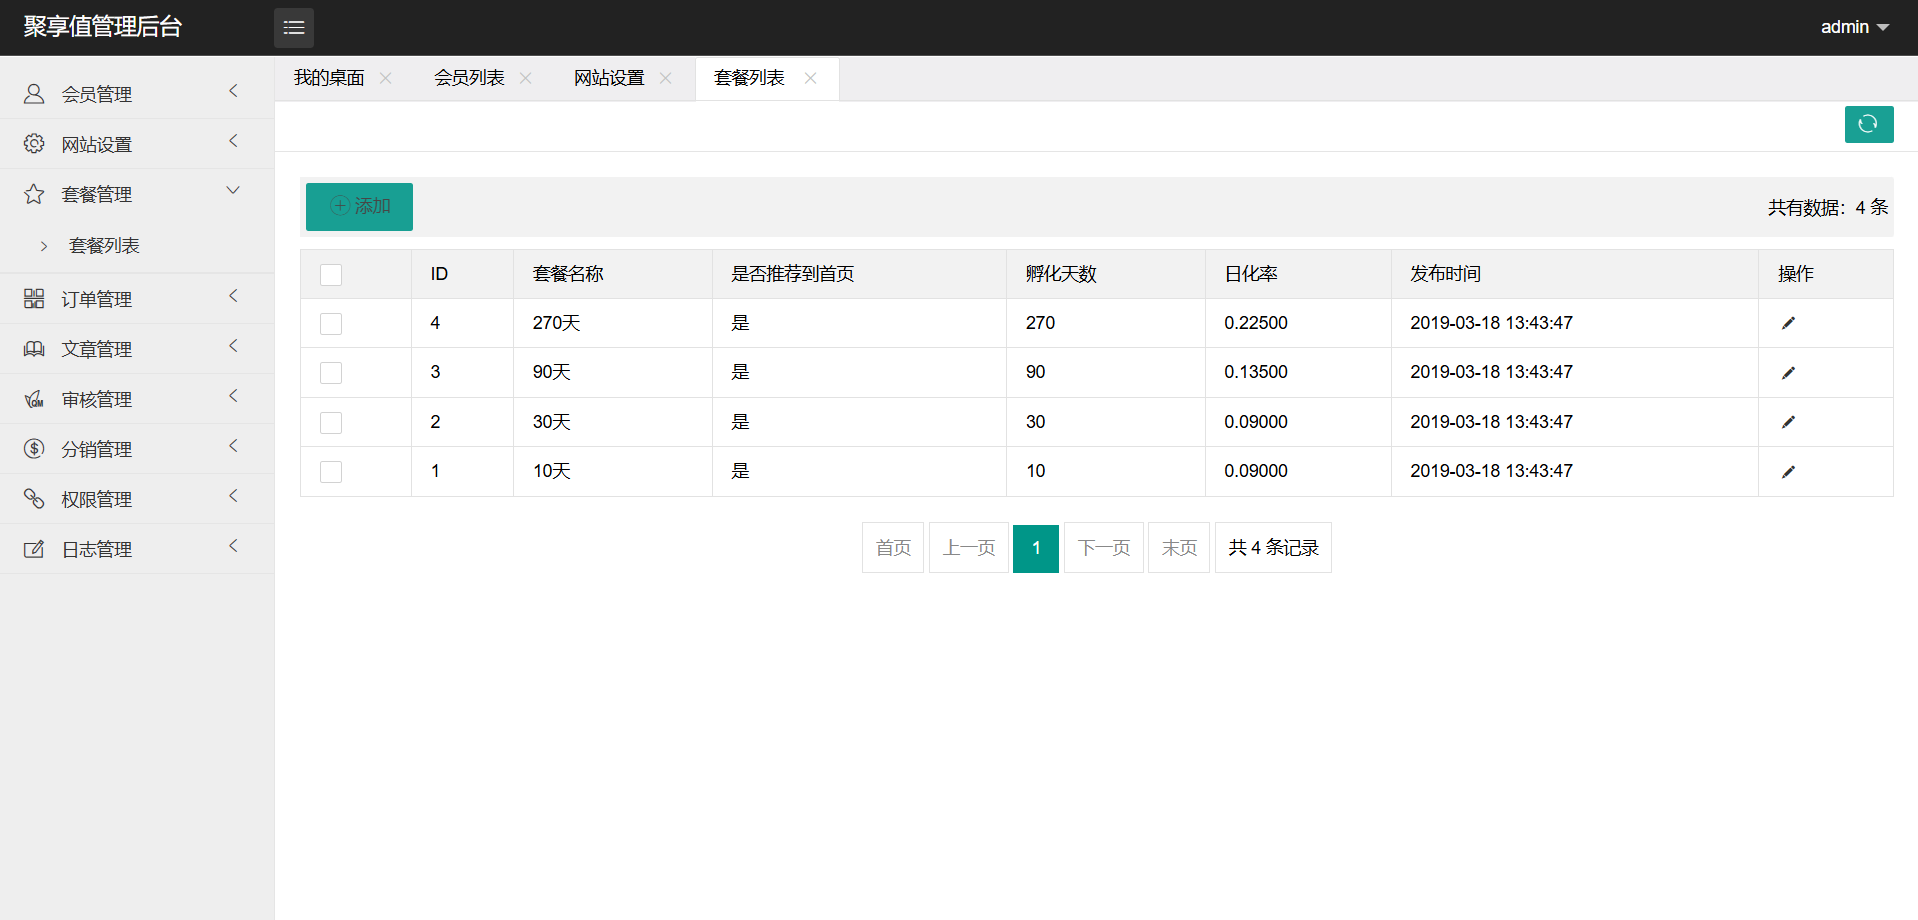Check the checkbox for ID 4 row
This screenshot has width=1918, height=920.
(x=331, y=324)
